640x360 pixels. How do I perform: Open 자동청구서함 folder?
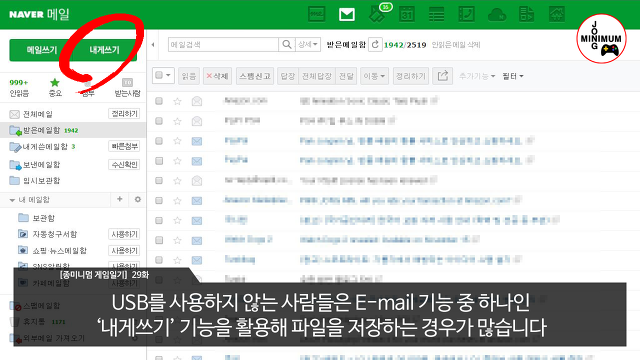(x=54, y=234)
